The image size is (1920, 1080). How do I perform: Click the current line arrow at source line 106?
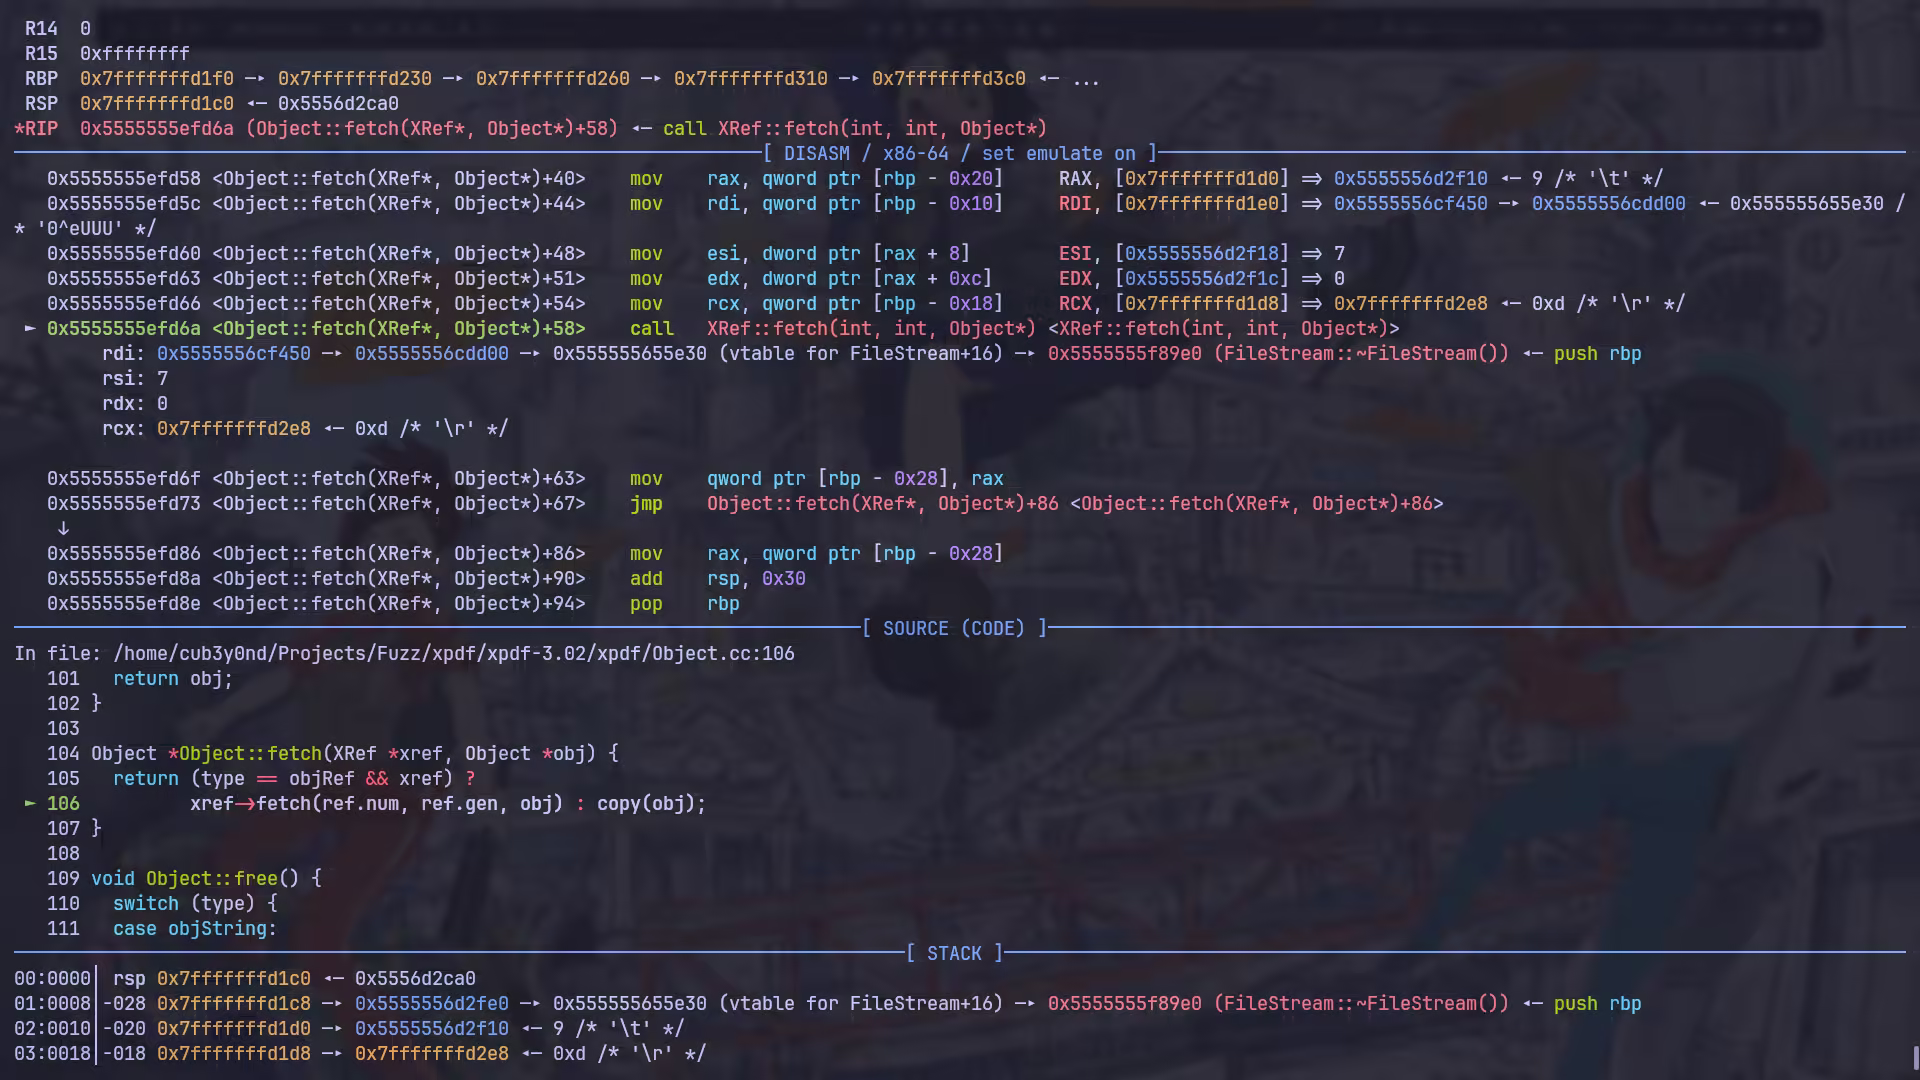tap(30, 804)
